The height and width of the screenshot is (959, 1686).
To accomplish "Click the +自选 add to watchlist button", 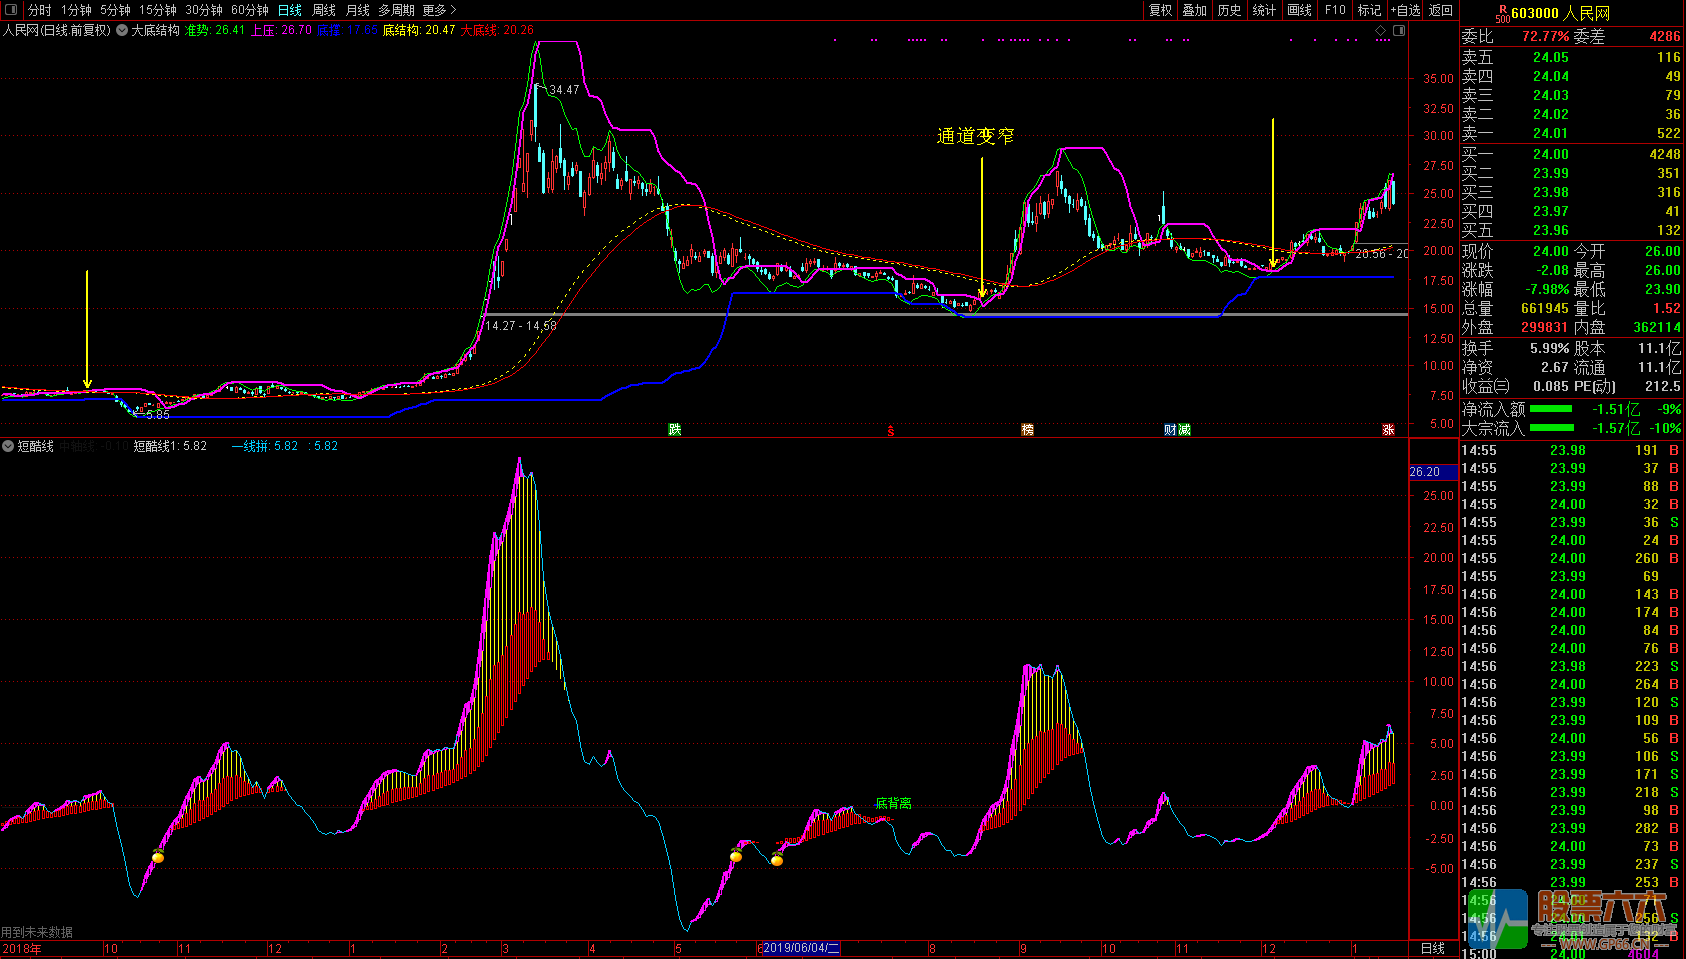I will pyautogui.click(x=1405, y=10).
